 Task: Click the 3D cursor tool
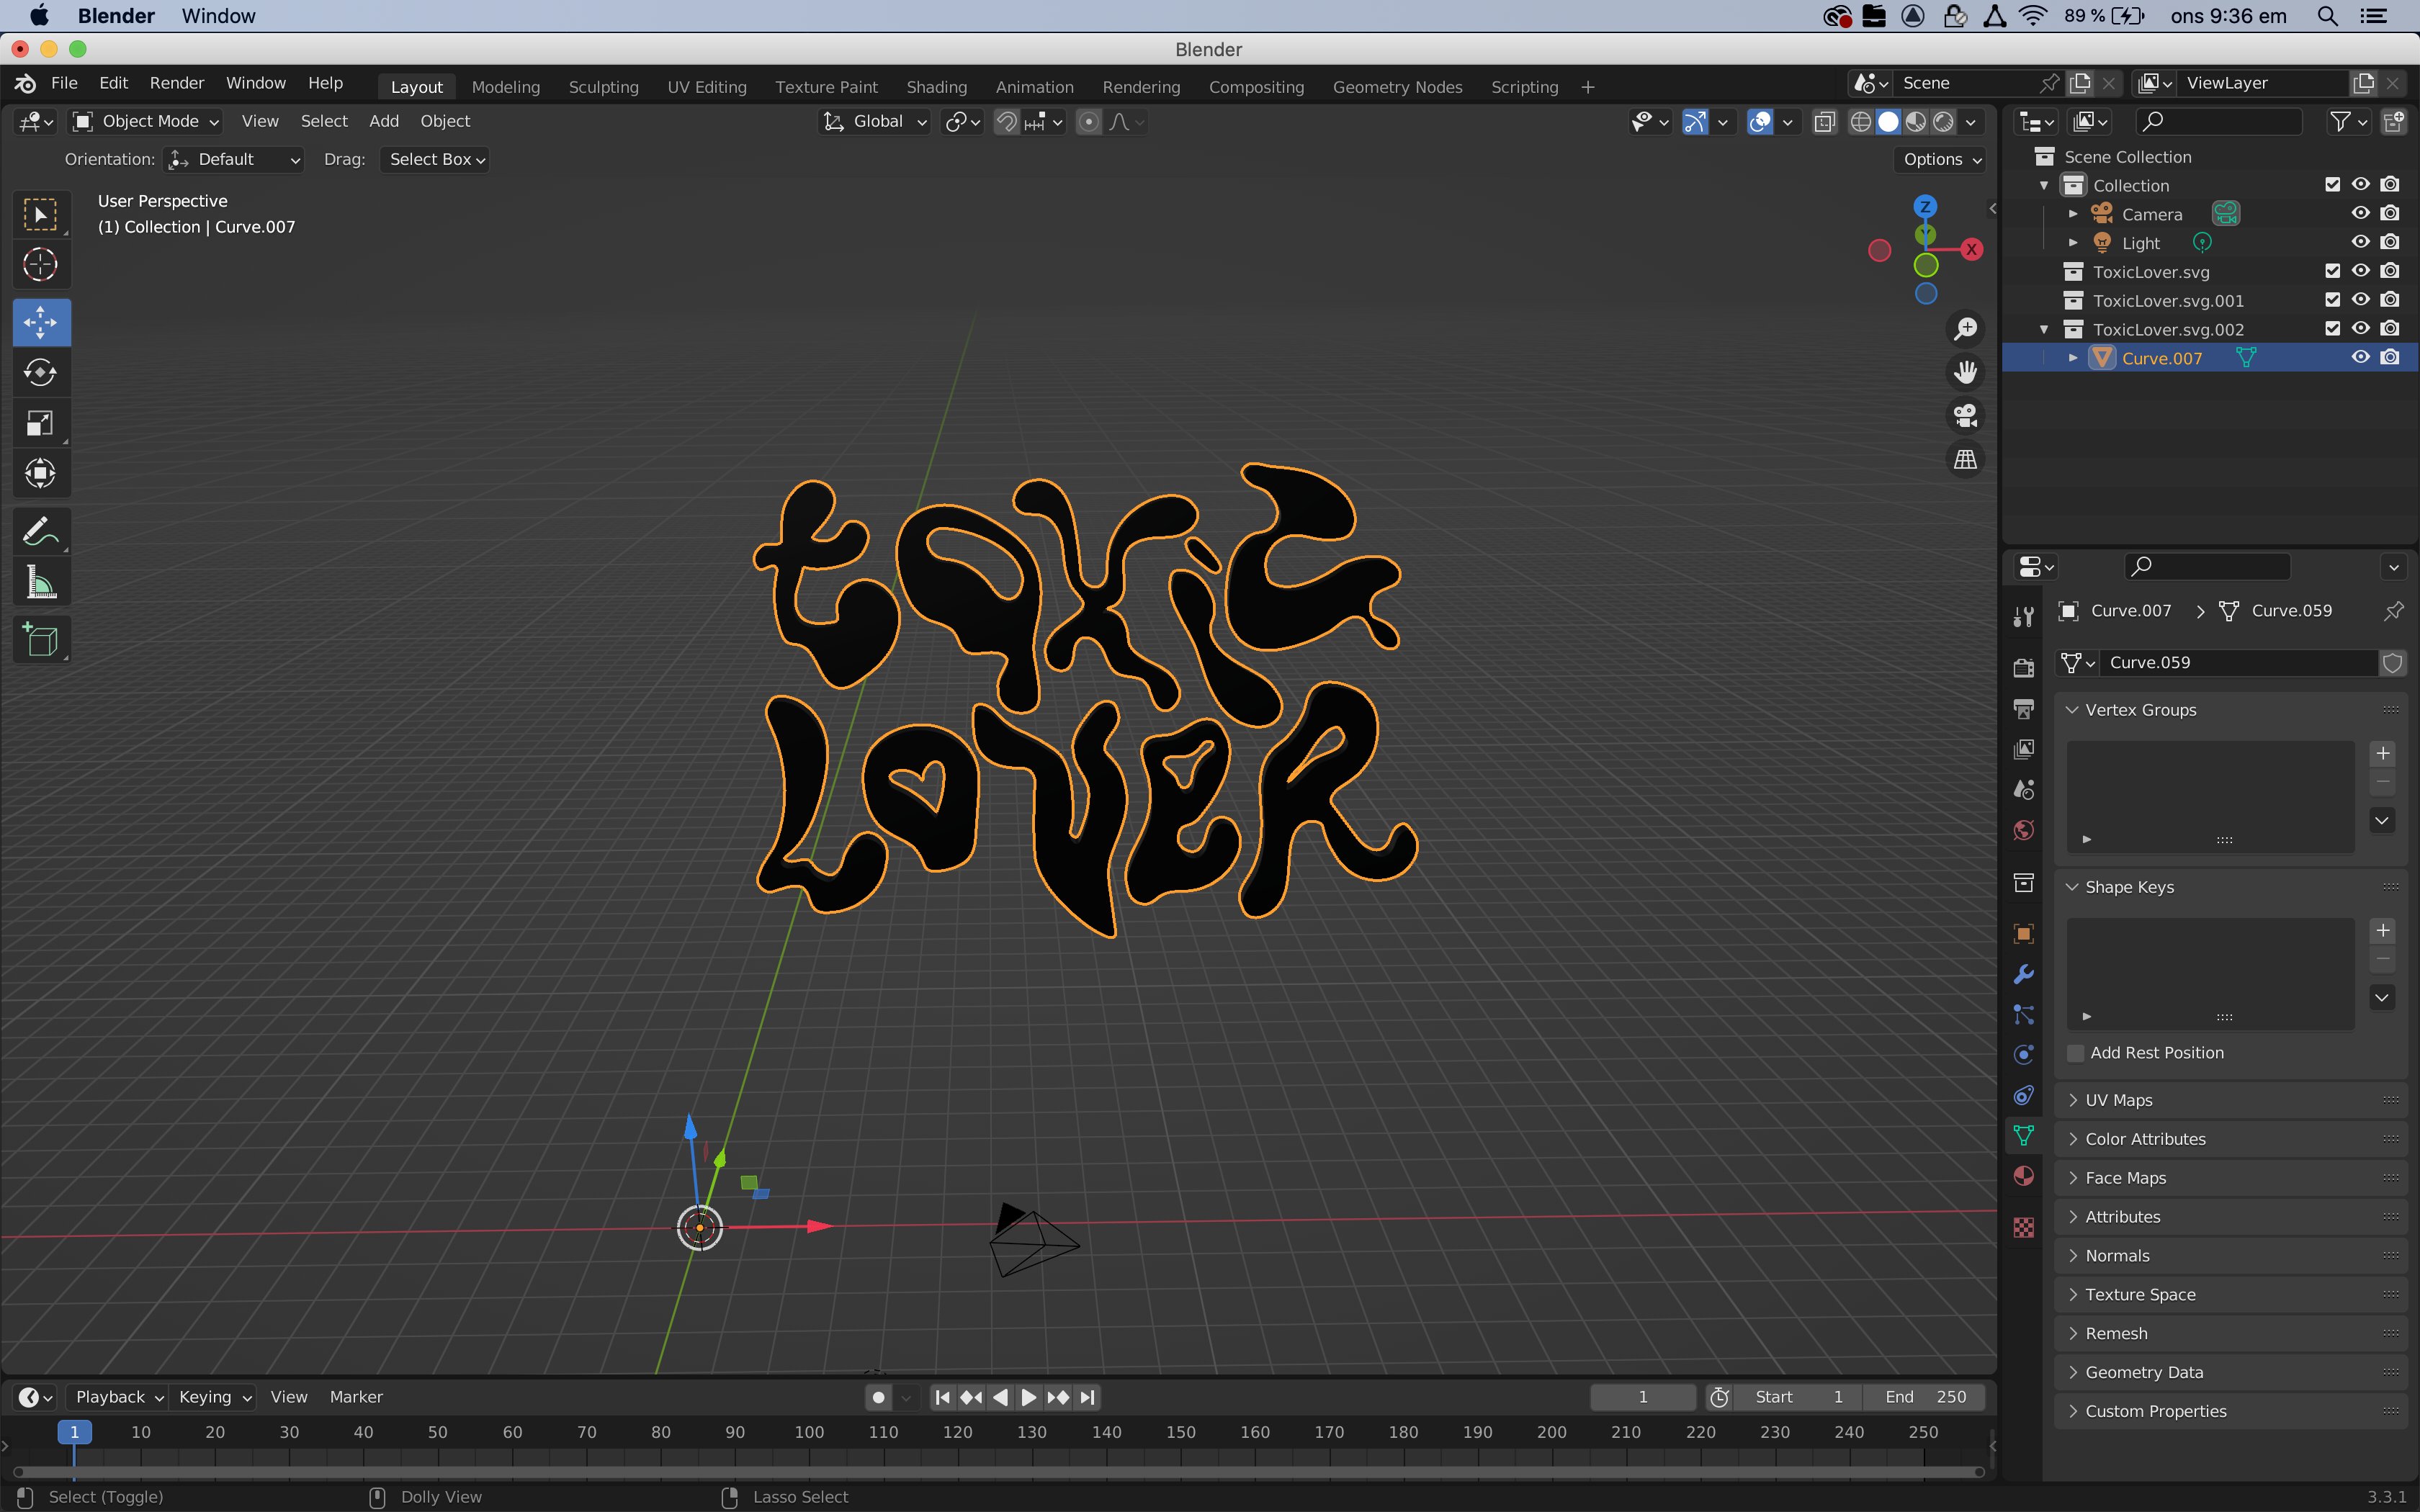click(x=40, y=264)
